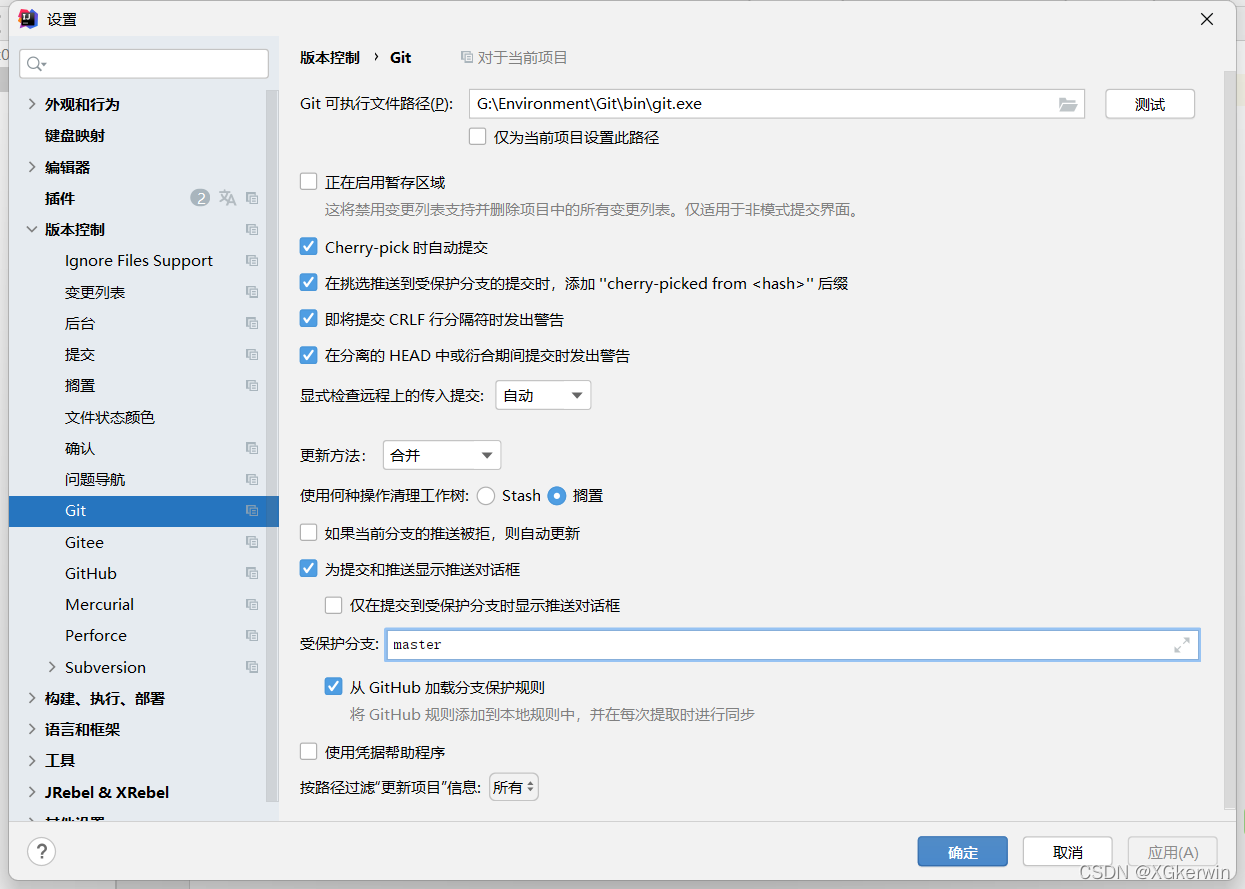The width and height of the screenshot is (1245, 889).
Task: Toggle 仅在提交到受保护分支时显示推送对话框
Action: 334,605
